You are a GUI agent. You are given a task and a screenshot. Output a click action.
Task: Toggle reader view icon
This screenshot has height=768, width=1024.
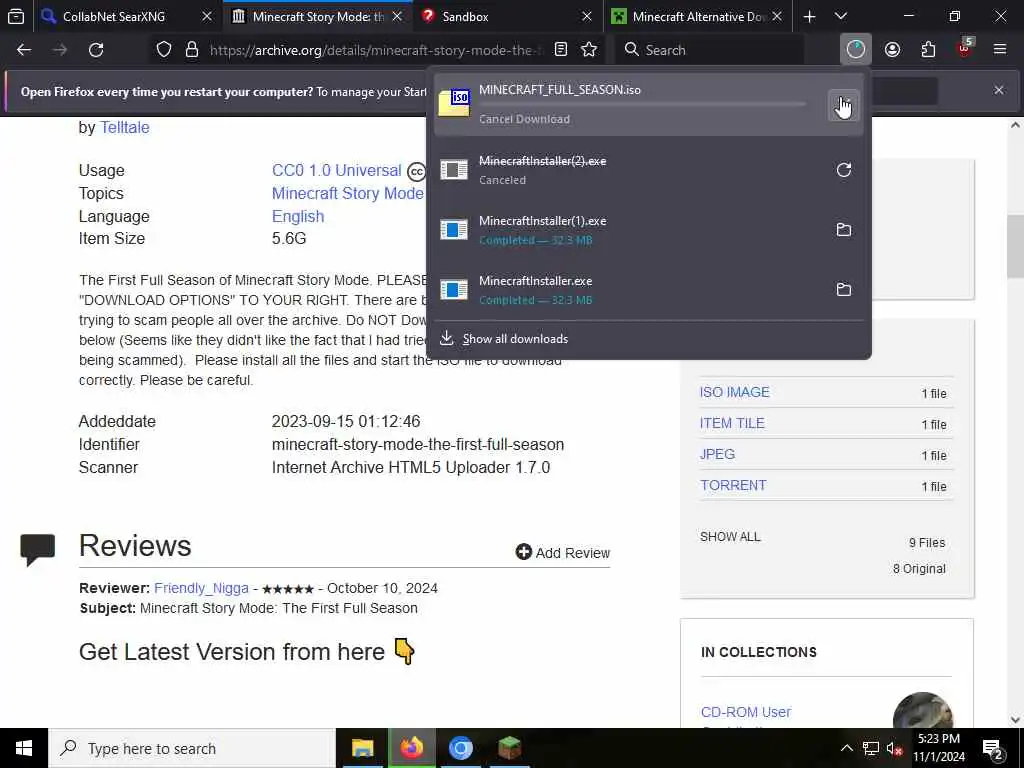click(x=560, y=50)
